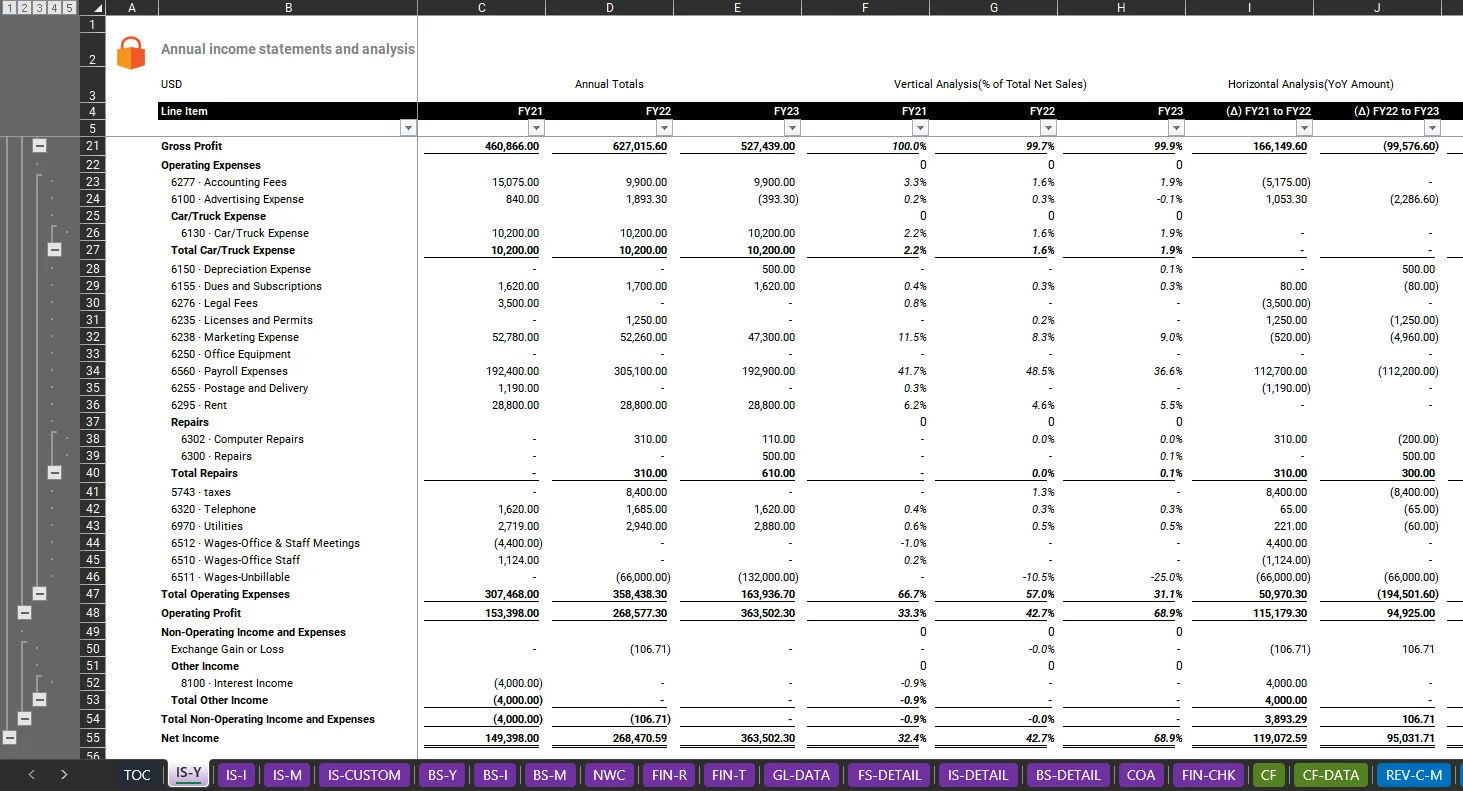
Task: Click the select-all corner triangle
Action: 97,8
